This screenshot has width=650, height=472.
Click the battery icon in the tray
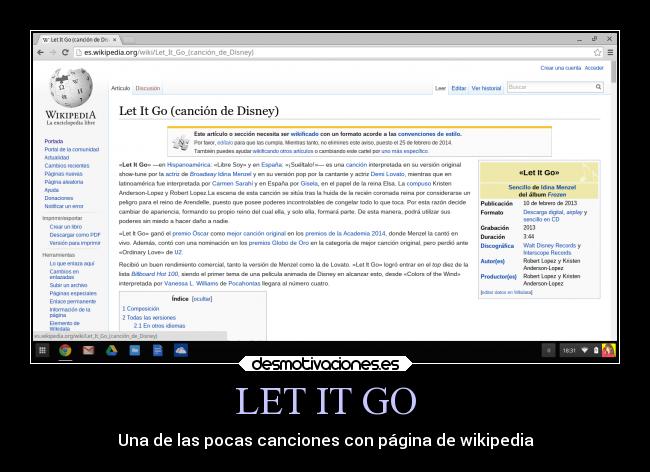[596, 351]
